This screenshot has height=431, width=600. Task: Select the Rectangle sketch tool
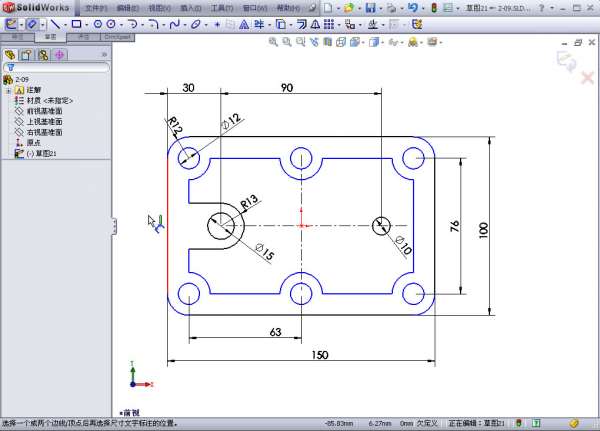pos(75,23)
